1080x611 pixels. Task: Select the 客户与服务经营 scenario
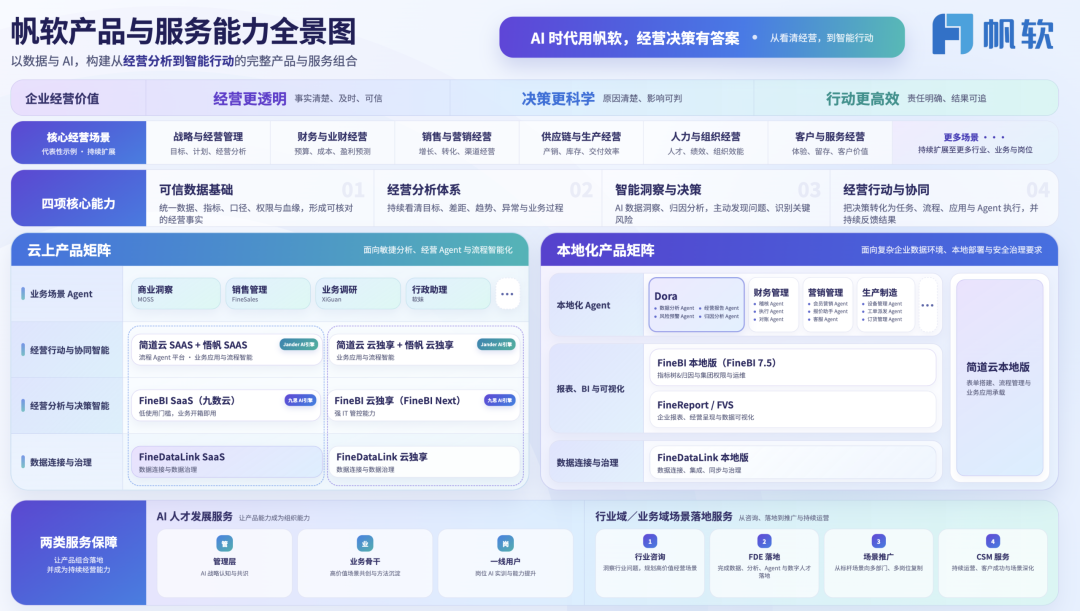(829, 143)
